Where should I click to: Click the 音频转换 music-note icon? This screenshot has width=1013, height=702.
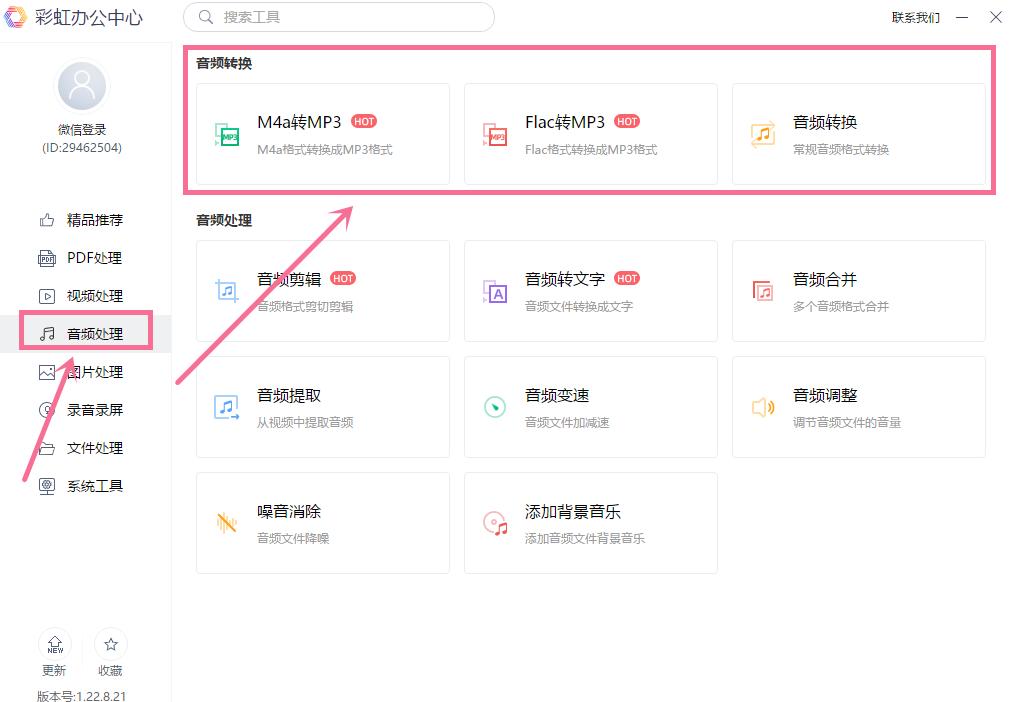[763, 134]
